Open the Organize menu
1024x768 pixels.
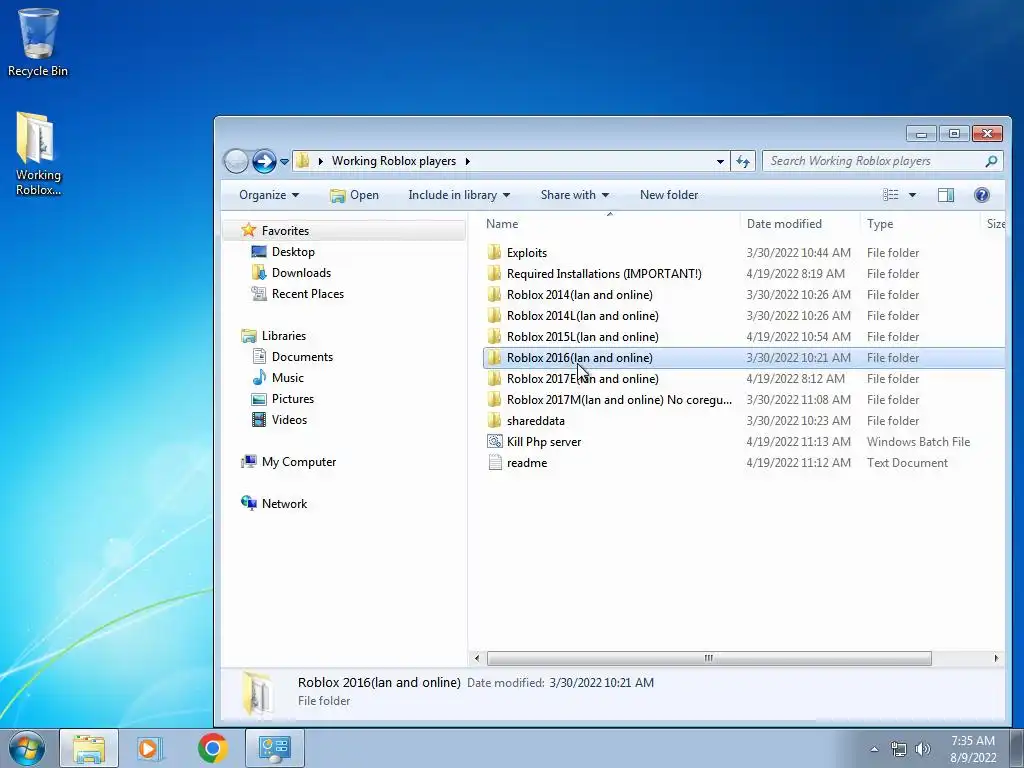coord(268,195)
